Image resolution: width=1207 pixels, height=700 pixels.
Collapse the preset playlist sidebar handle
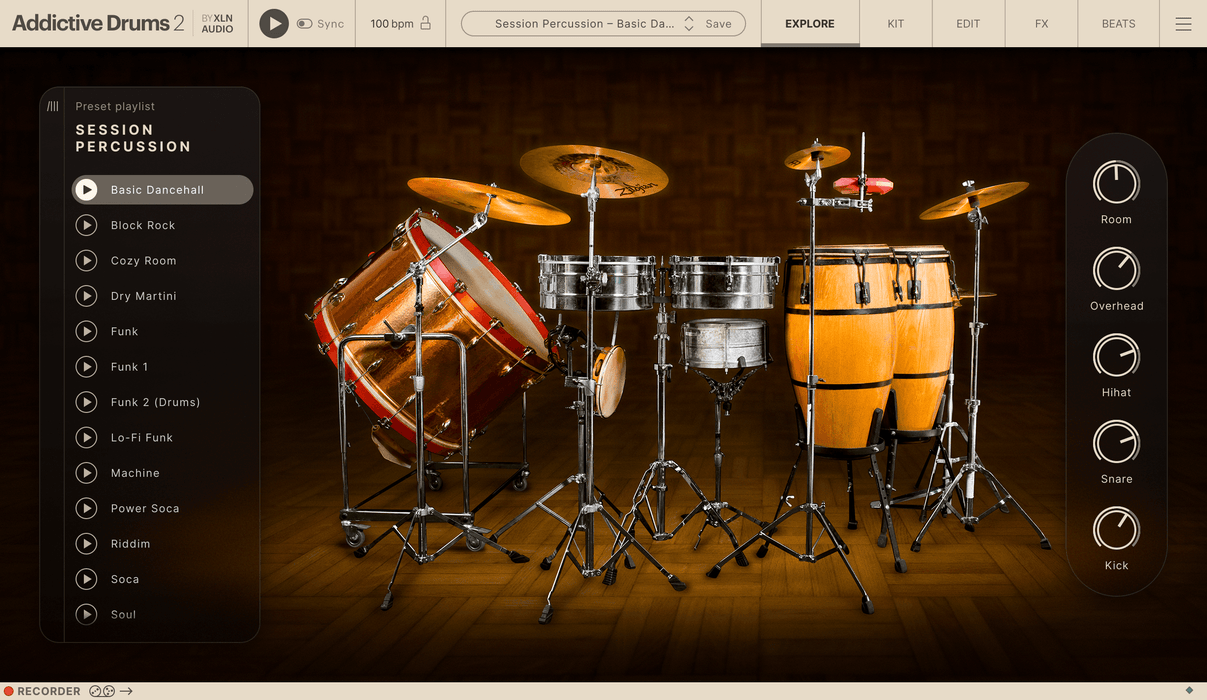pyautogui.click(x=53, y=106)
